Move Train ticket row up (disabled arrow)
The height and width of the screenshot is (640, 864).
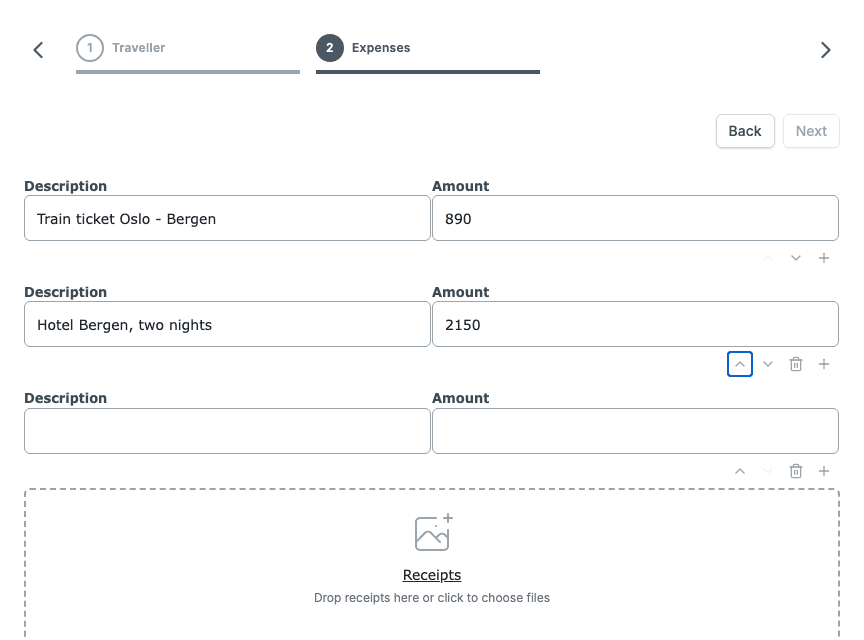[x=768, y=258]
